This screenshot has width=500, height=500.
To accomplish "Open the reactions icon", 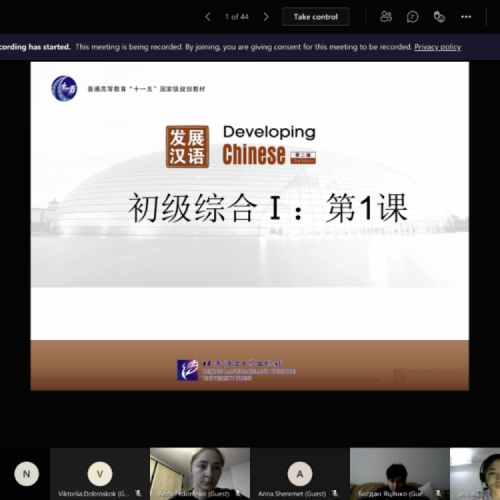I will point(439,17).
